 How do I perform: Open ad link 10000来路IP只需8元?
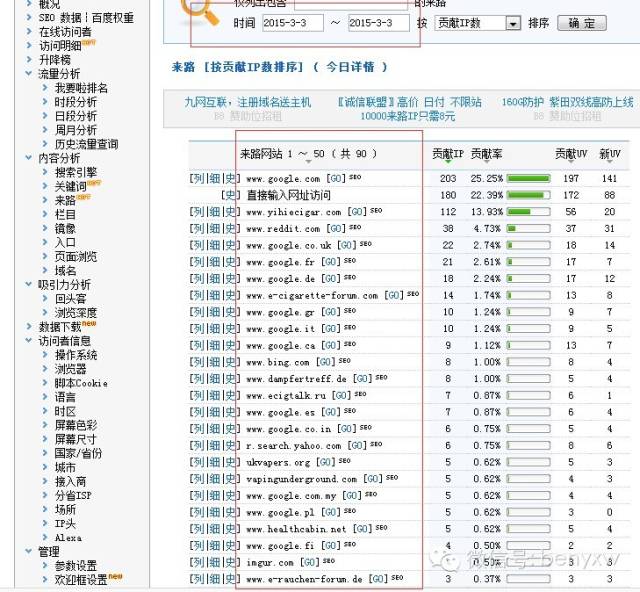pyautogui.click(x=407, y=116)
